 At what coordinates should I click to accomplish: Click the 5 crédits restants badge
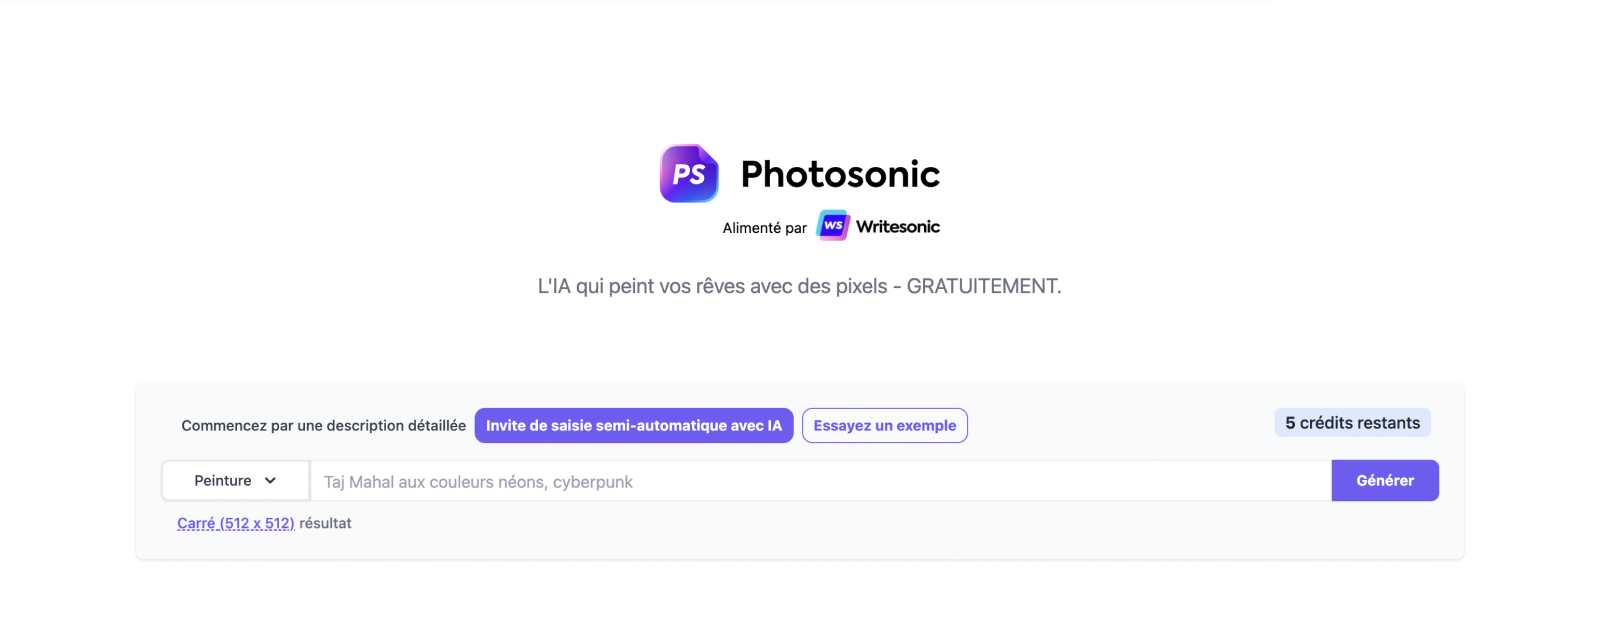click(x=1352, y=422)
